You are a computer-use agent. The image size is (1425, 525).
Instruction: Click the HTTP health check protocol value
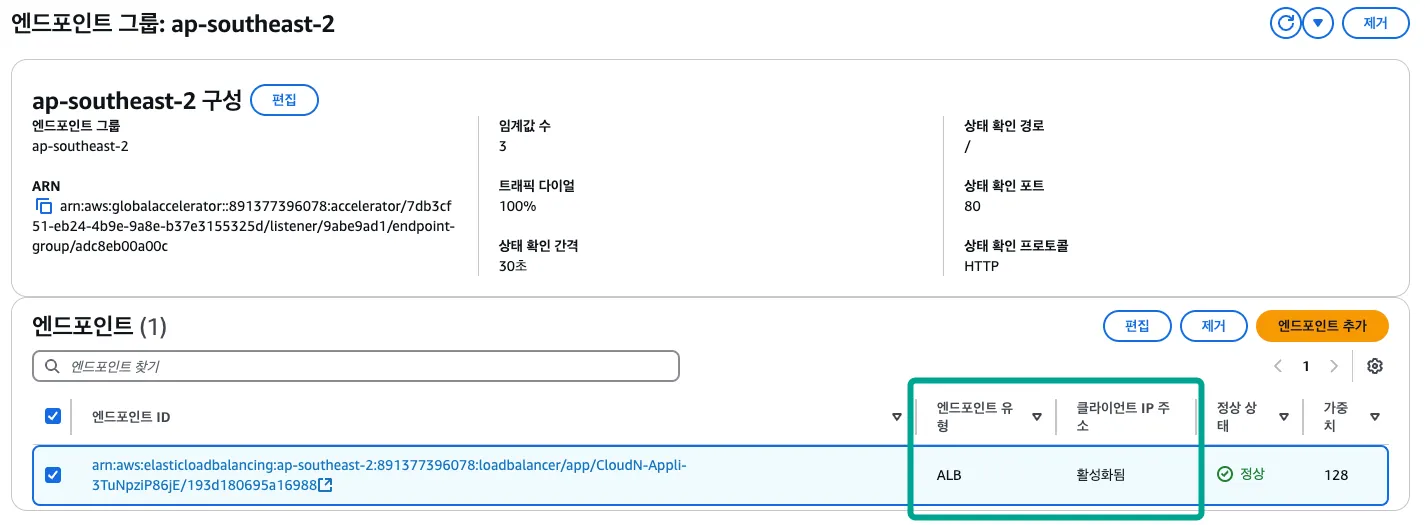click(981, 266)
